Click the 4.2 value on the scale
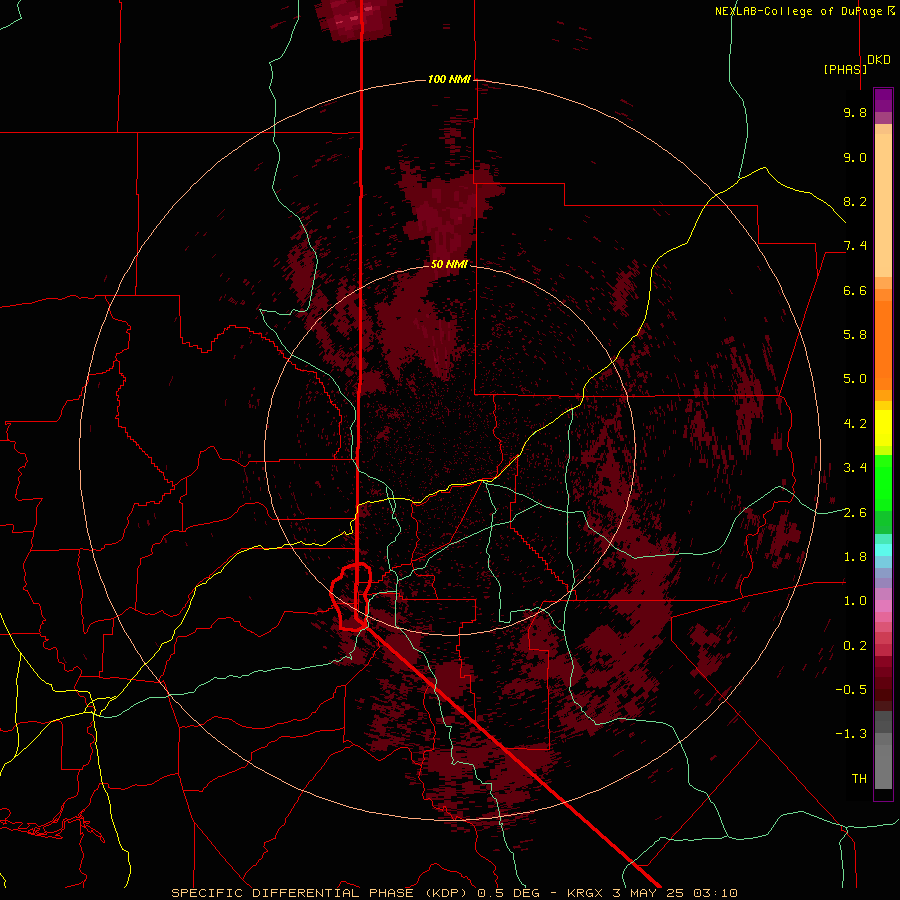 (855, 424)
